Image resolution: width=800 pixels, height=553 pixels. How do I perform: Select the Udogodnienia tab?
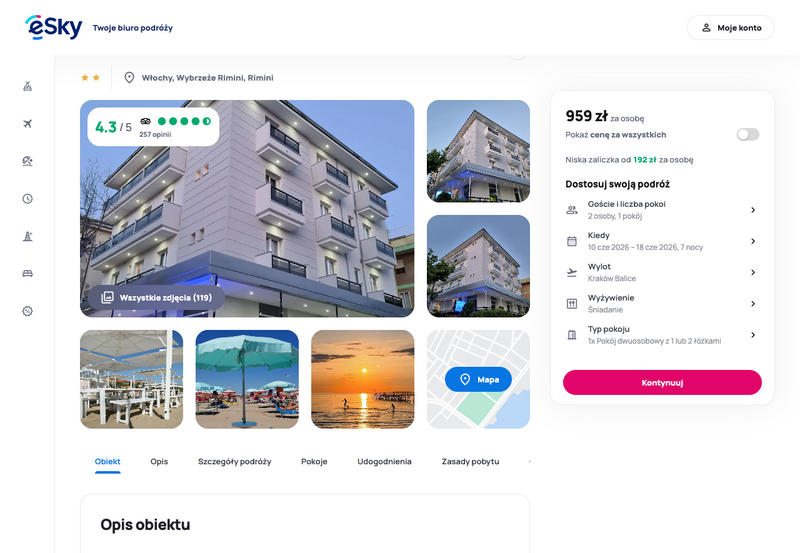384,462
